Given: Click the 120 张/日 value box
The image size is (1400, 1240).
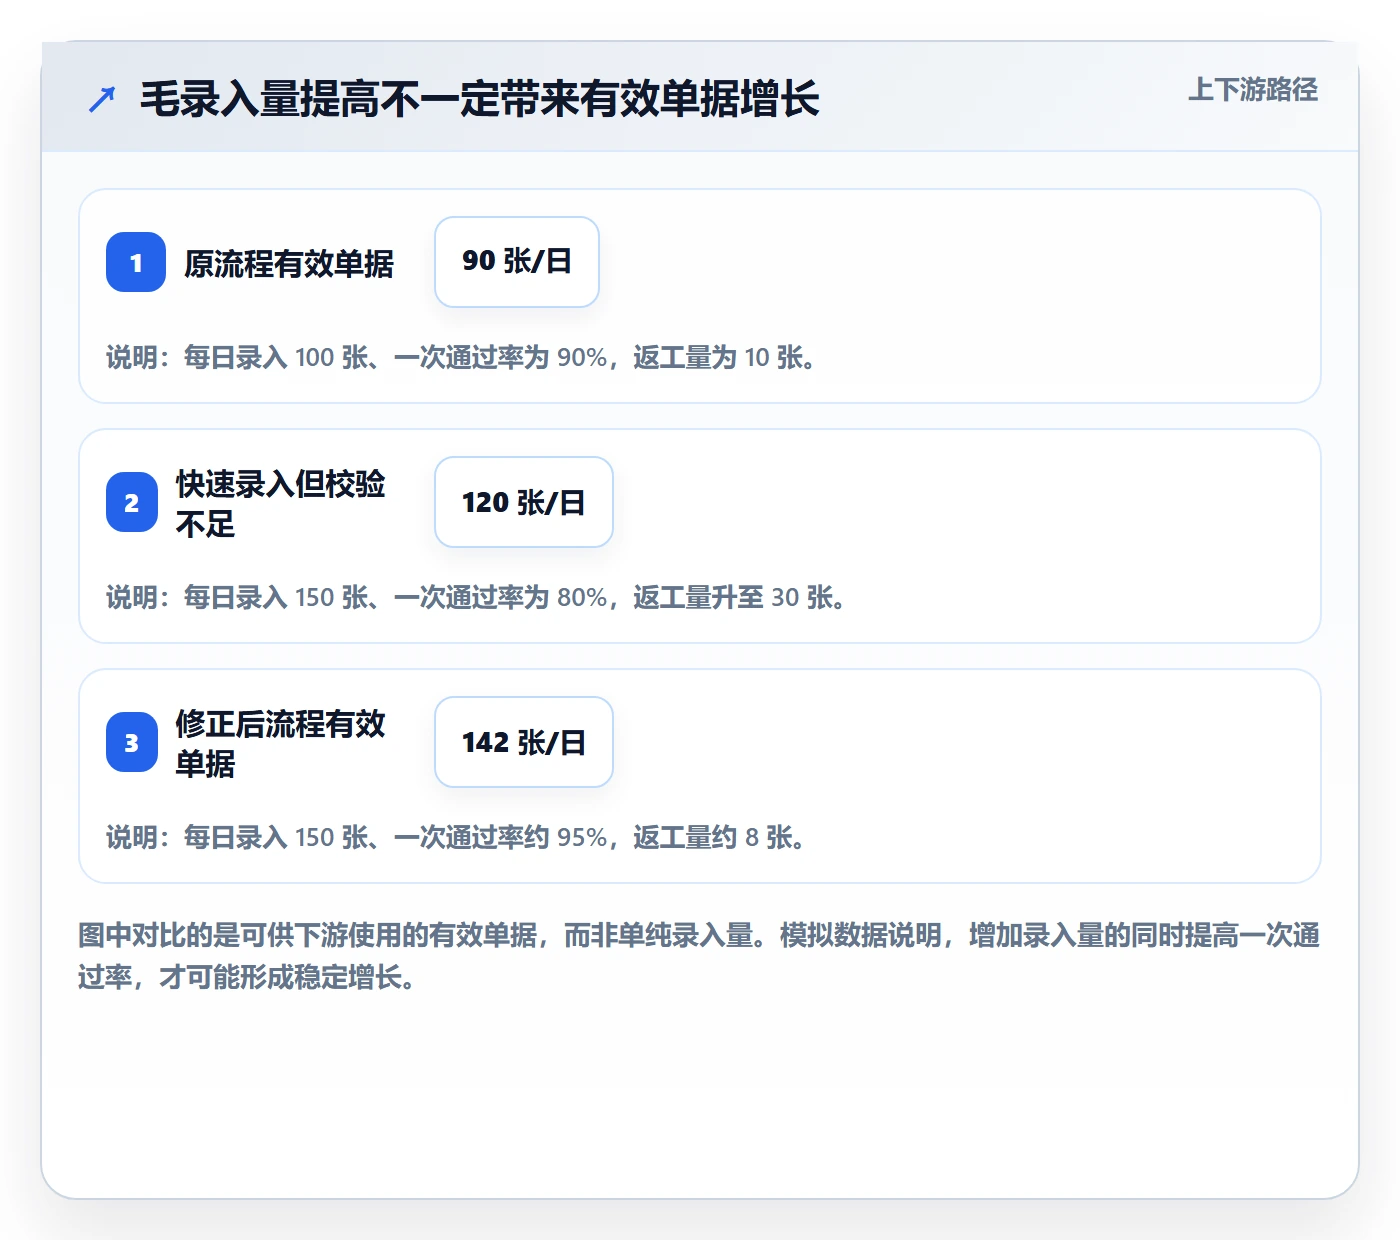Looking at the screenshot, I should [524, 502].
